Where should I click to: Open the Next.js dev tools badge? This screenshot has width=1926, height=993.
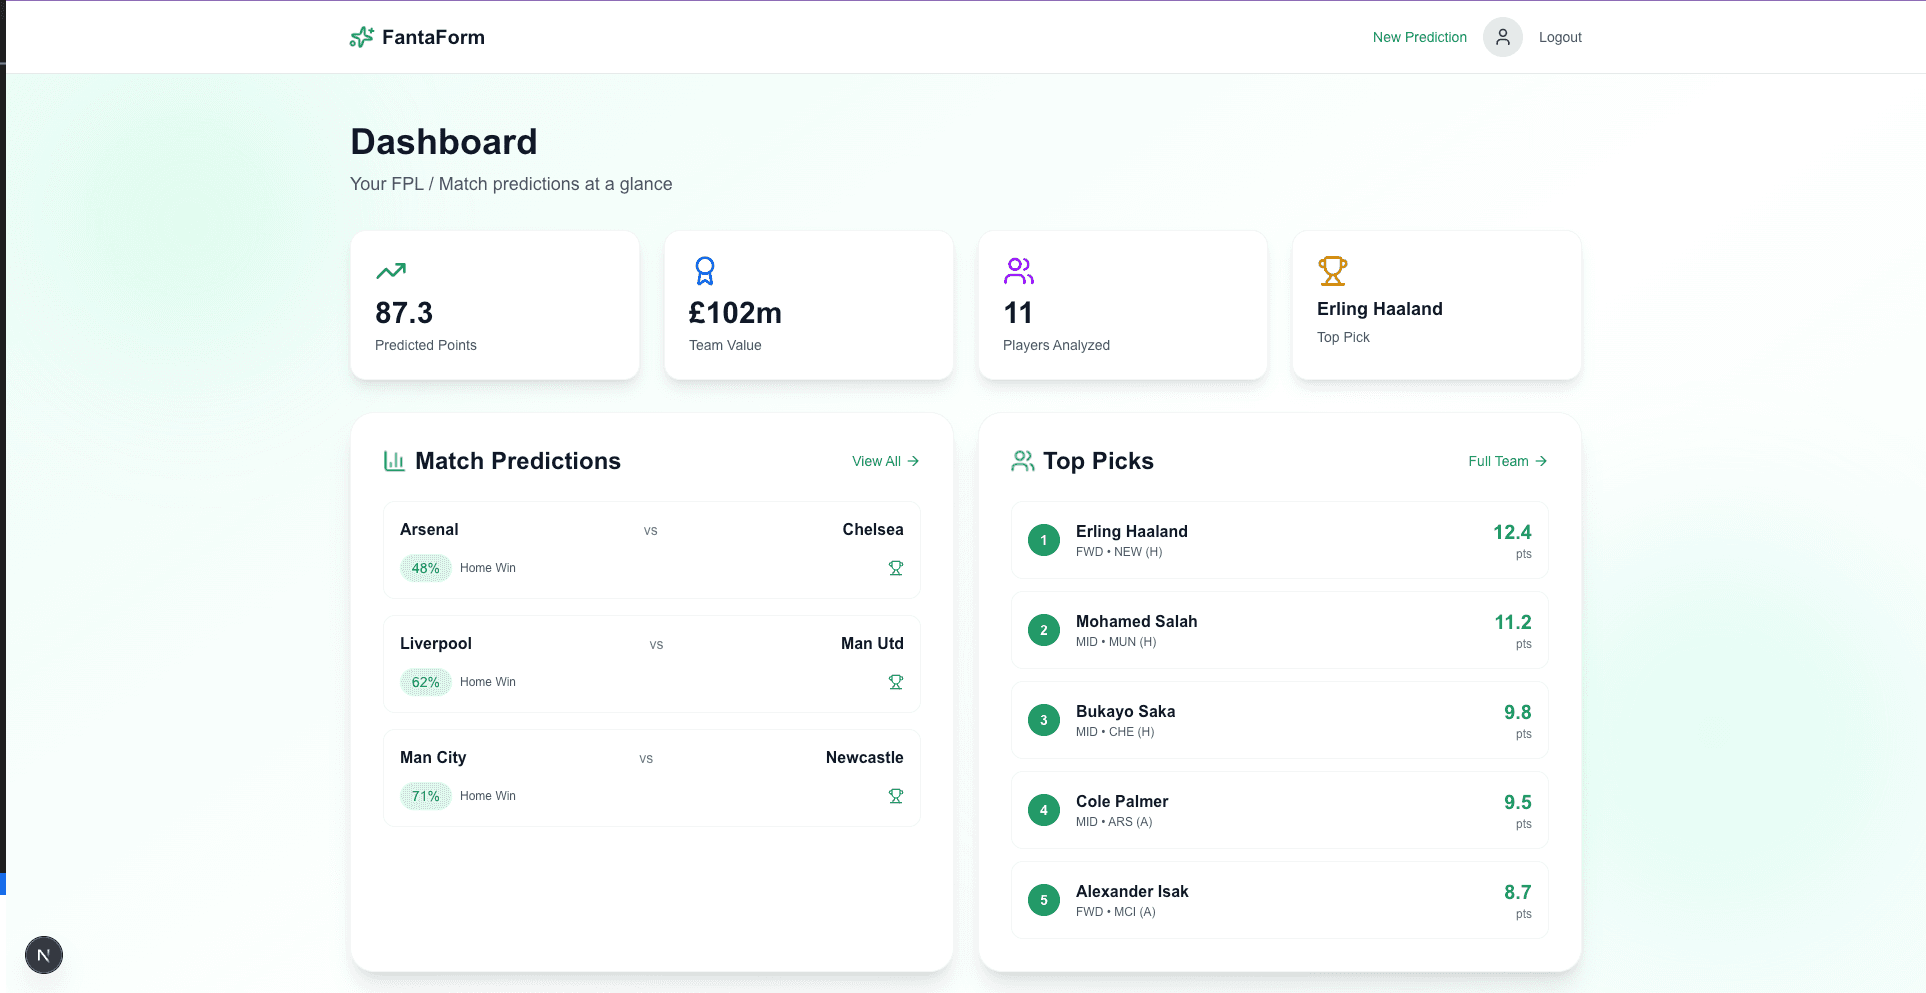[x=44, y=955]
